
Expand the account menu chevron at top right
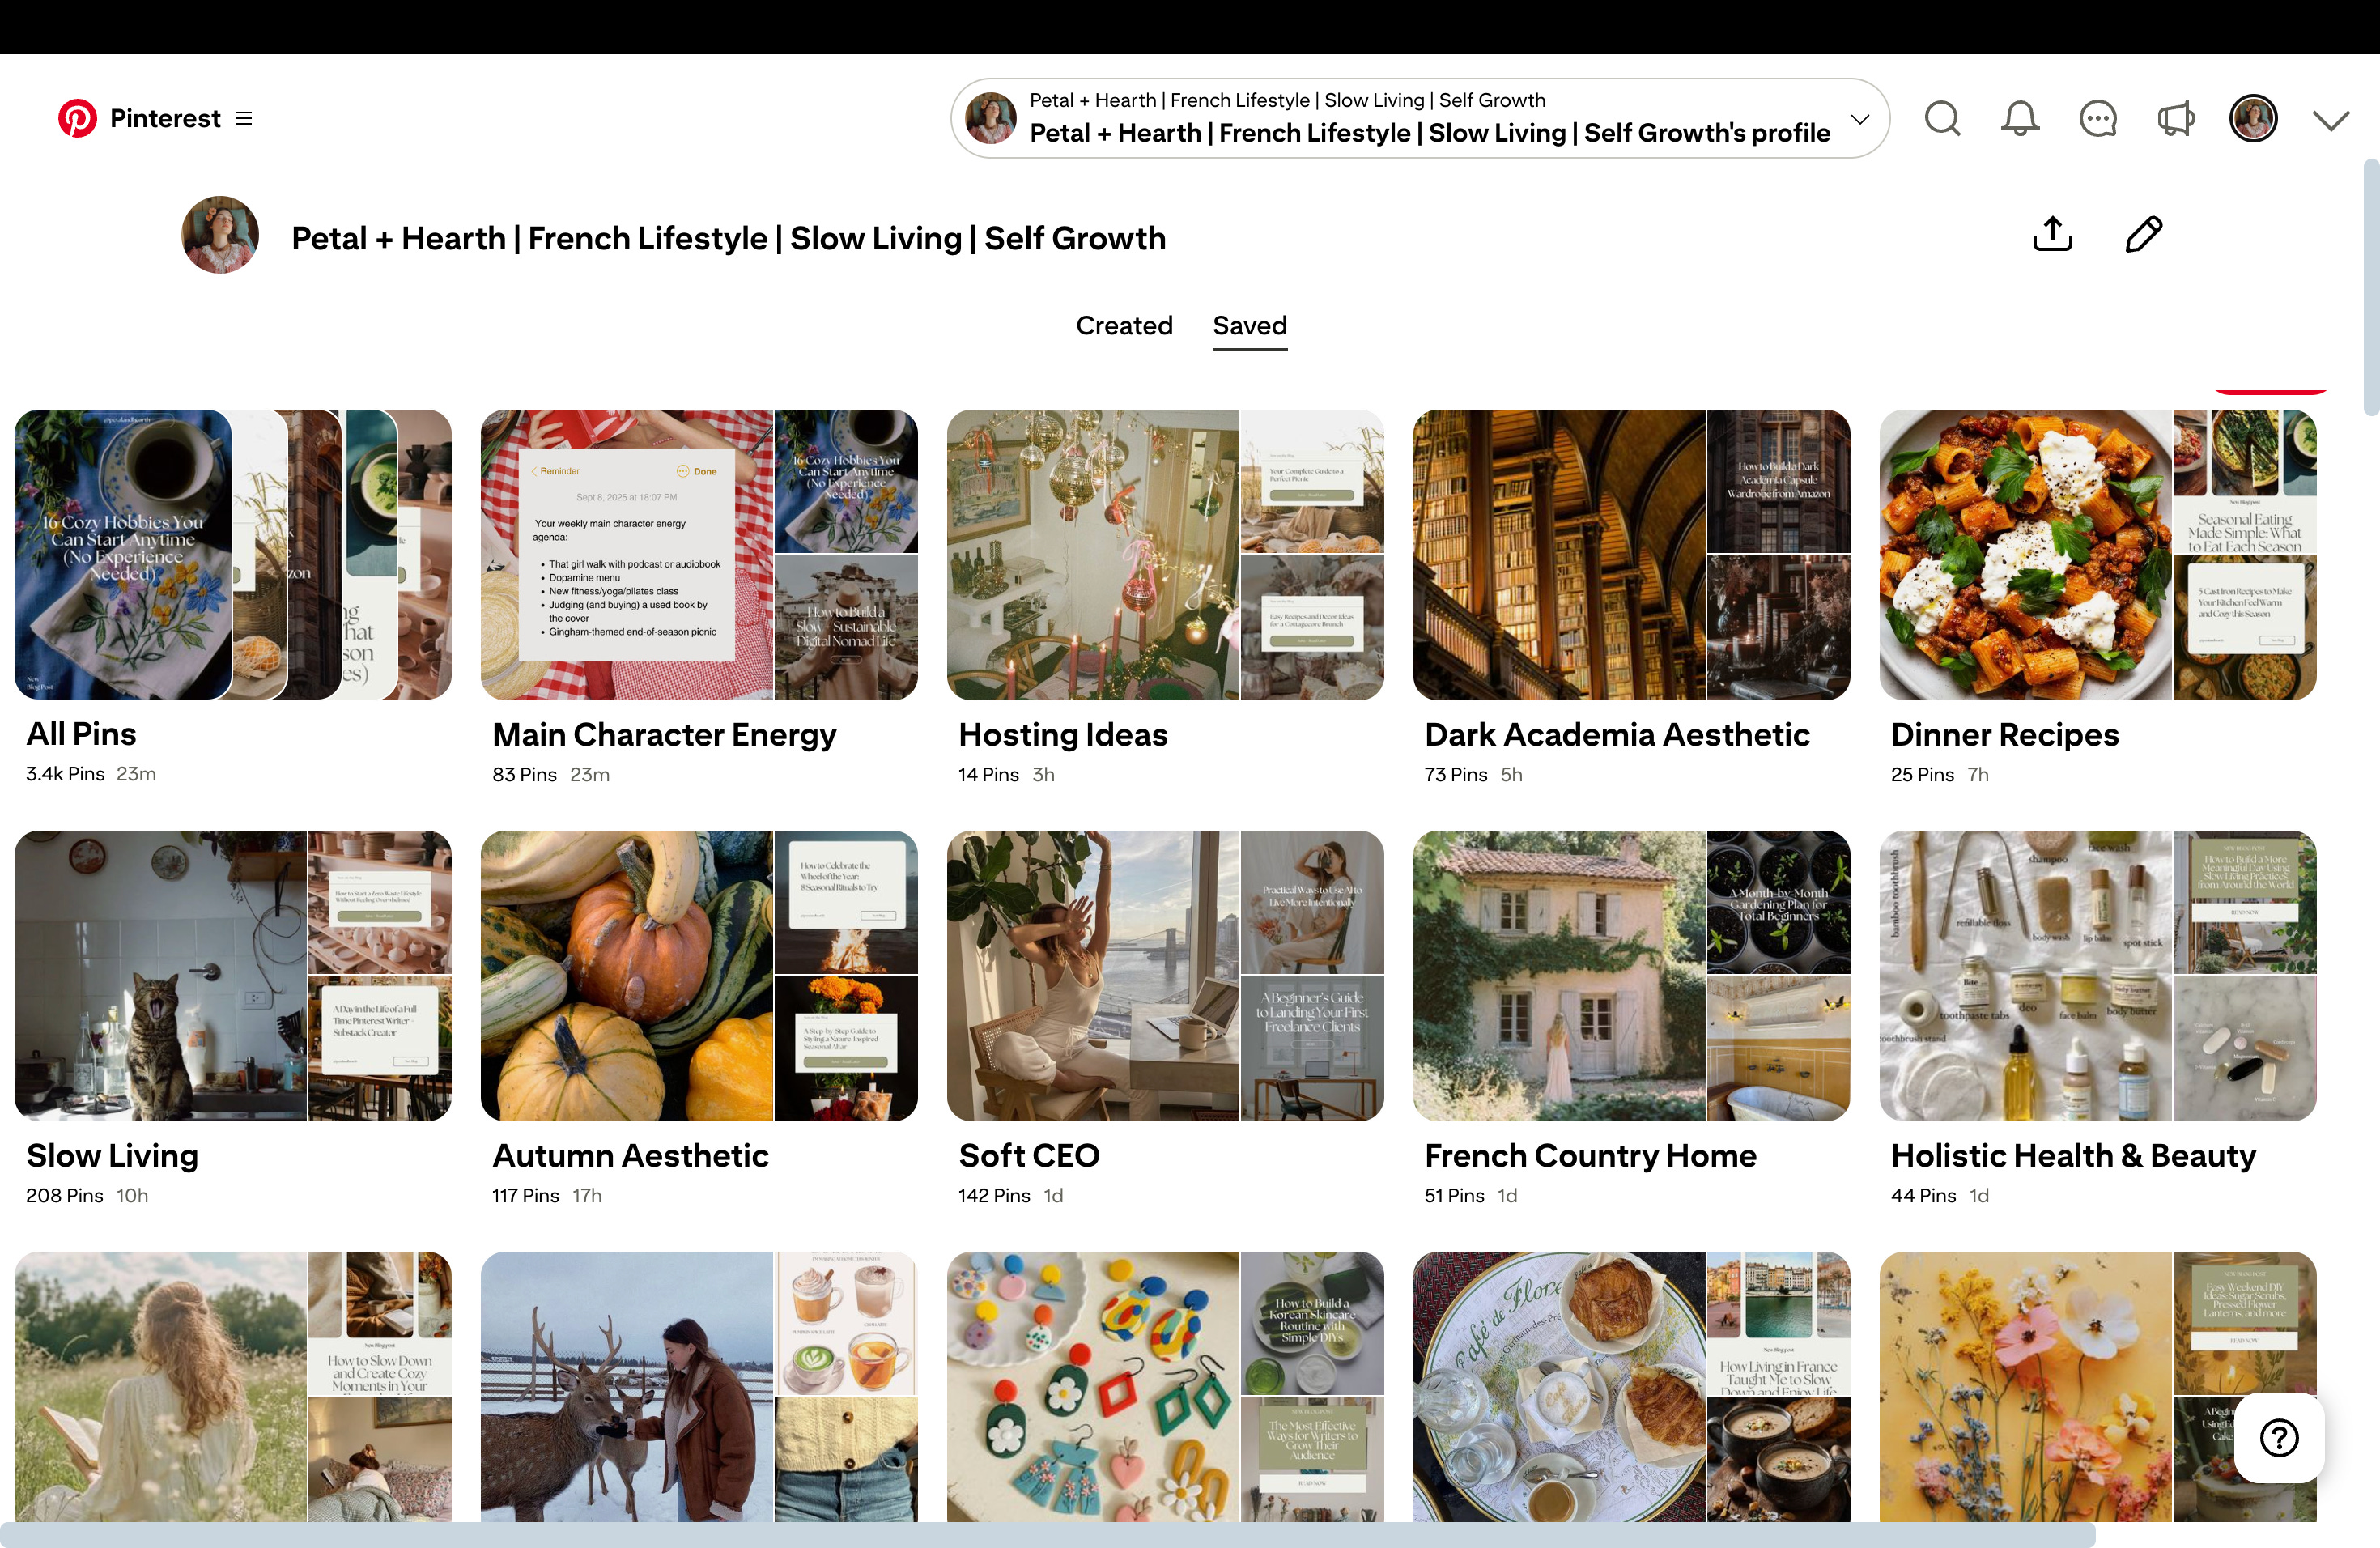(2330, 120)
